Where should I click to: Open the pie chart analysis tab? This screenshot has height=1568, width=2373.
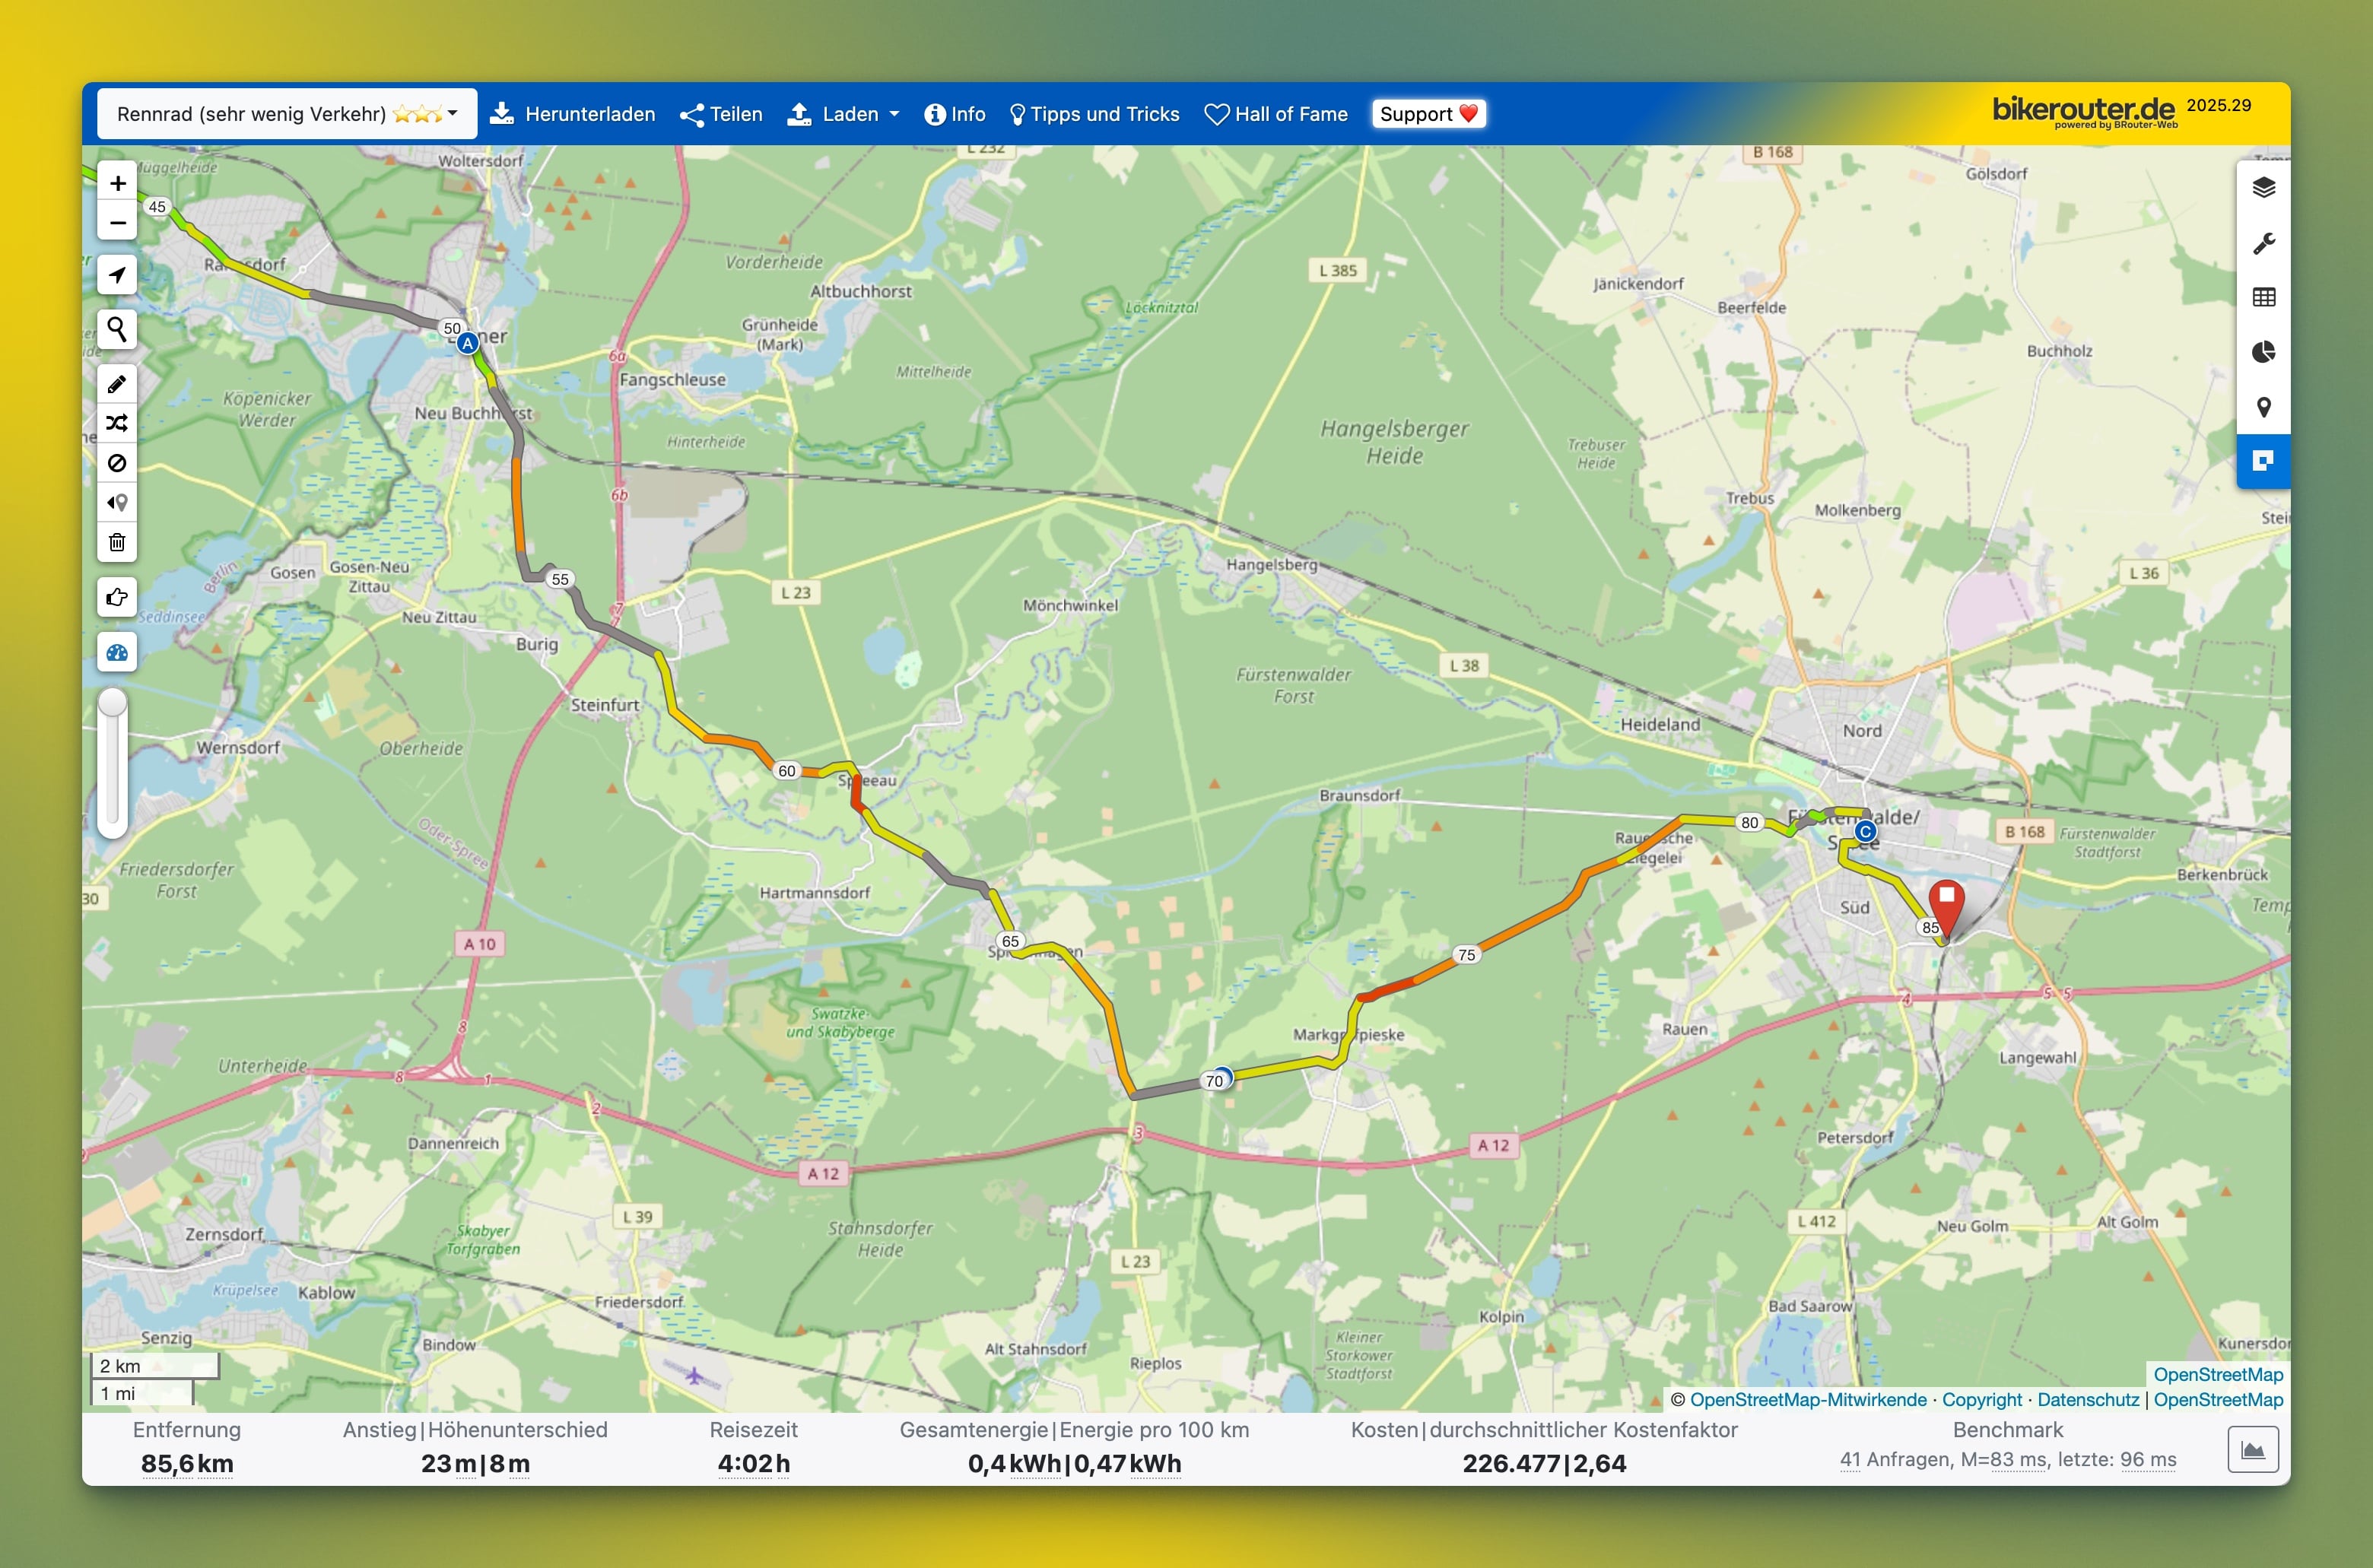coord(2263,352)
